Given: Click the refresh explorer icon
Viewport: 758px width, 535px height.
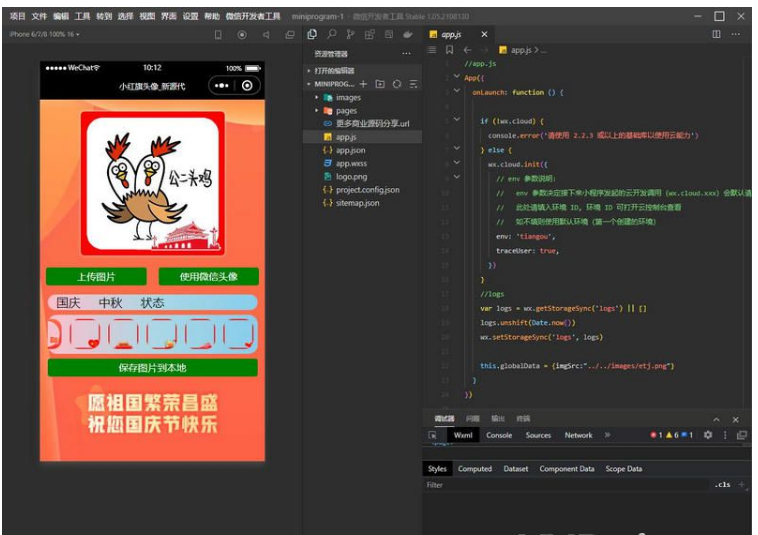Looking at the screenshot, I should coord(397,84).
